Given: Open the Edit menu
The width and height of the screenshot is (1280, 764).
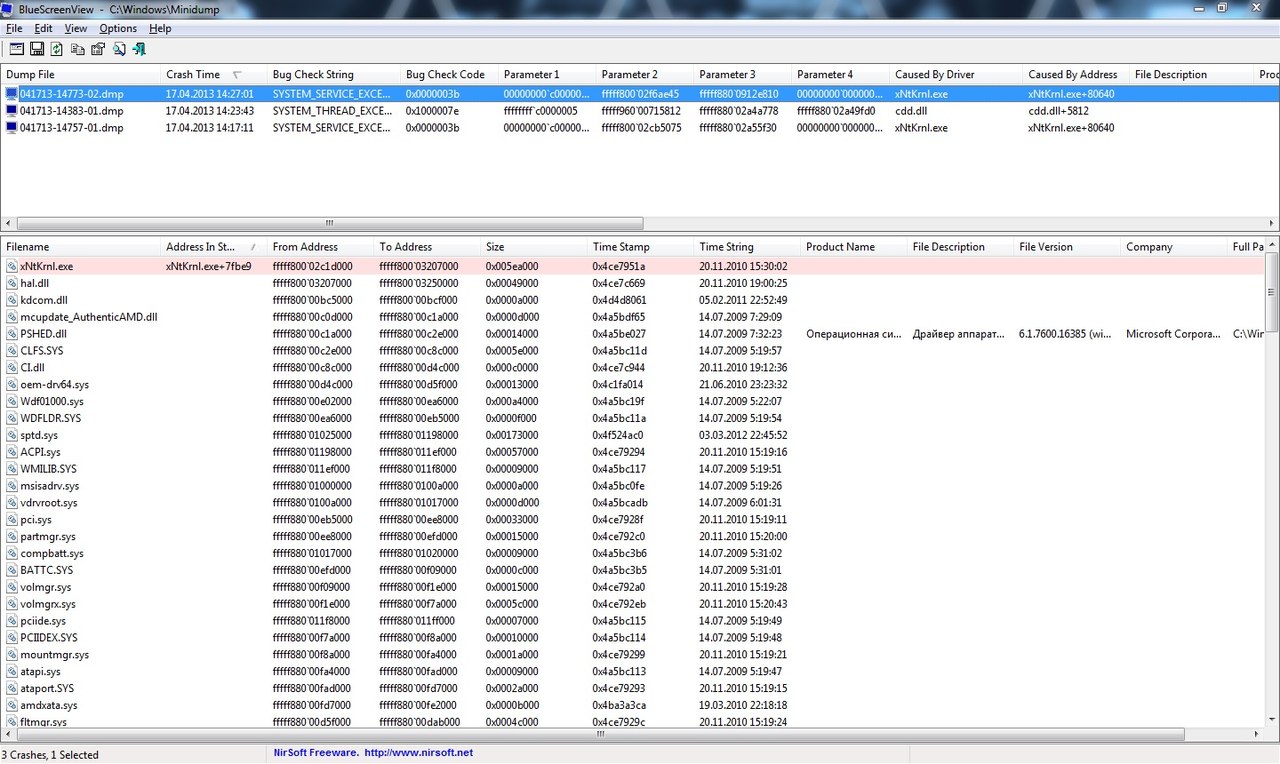Looking at the screenshot, I should [43, 28].
